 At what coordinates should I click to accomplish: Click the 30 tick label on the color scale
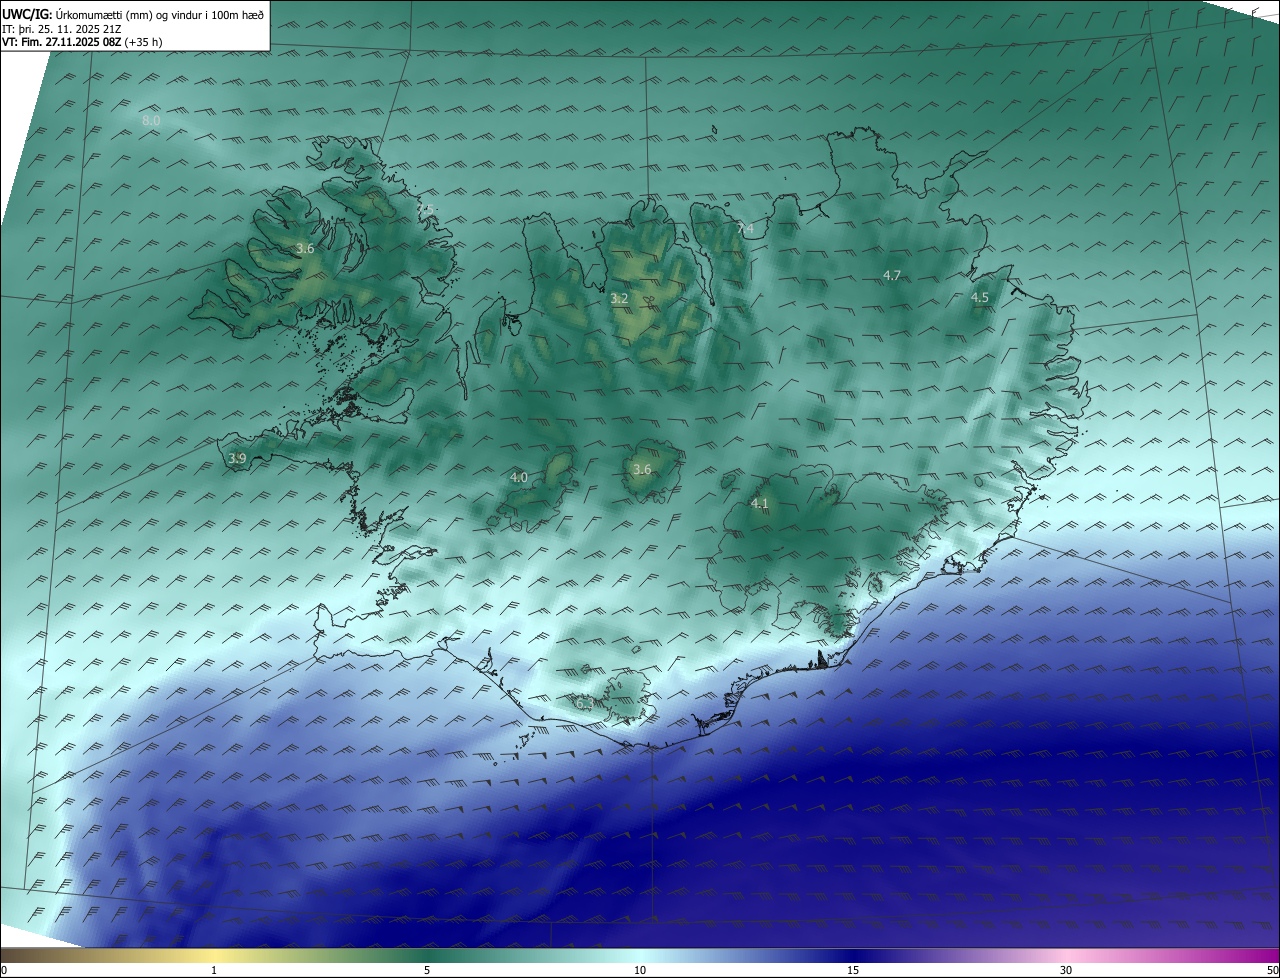[x=1066, y=970]
